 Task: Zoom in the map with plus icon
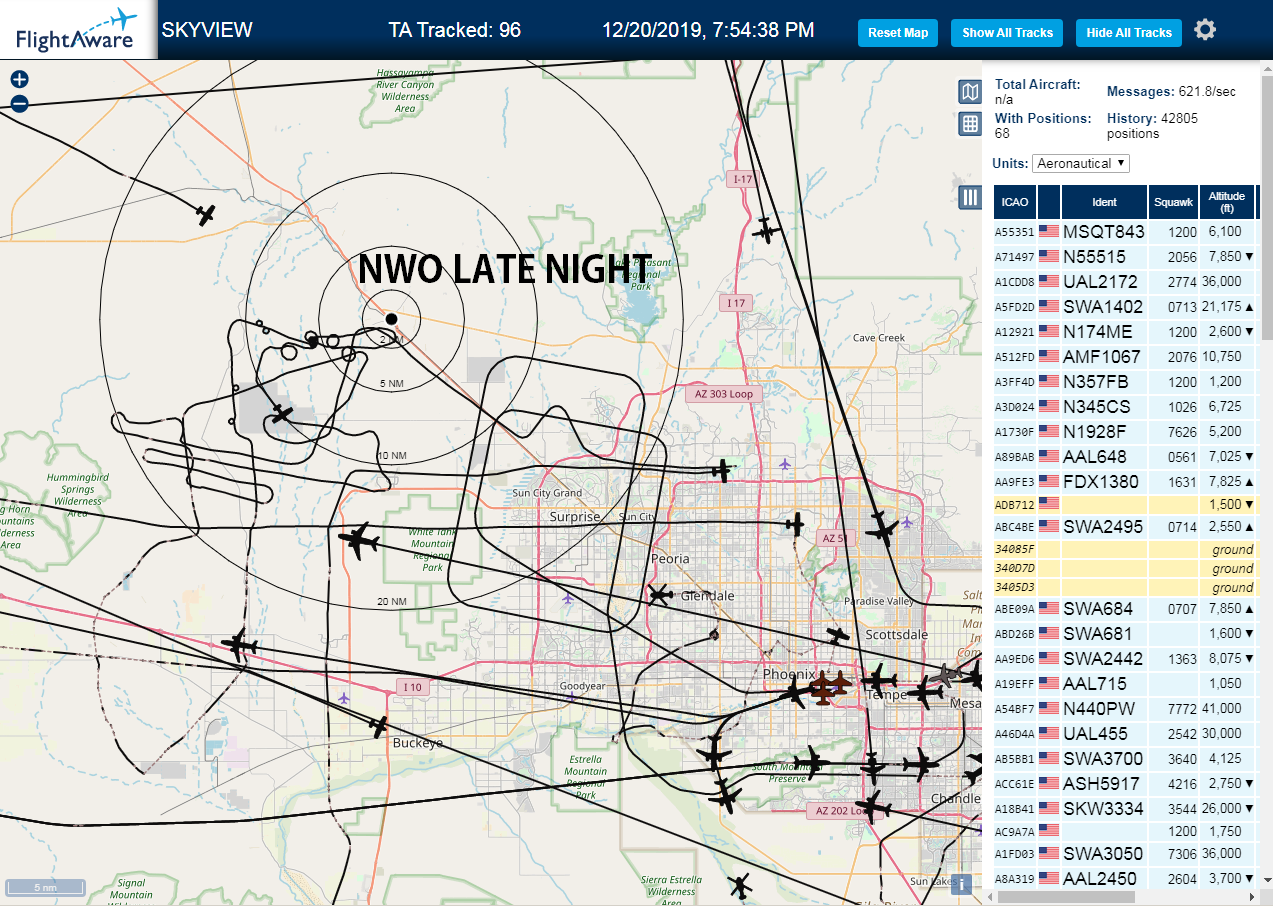click(x=19, y=79)
